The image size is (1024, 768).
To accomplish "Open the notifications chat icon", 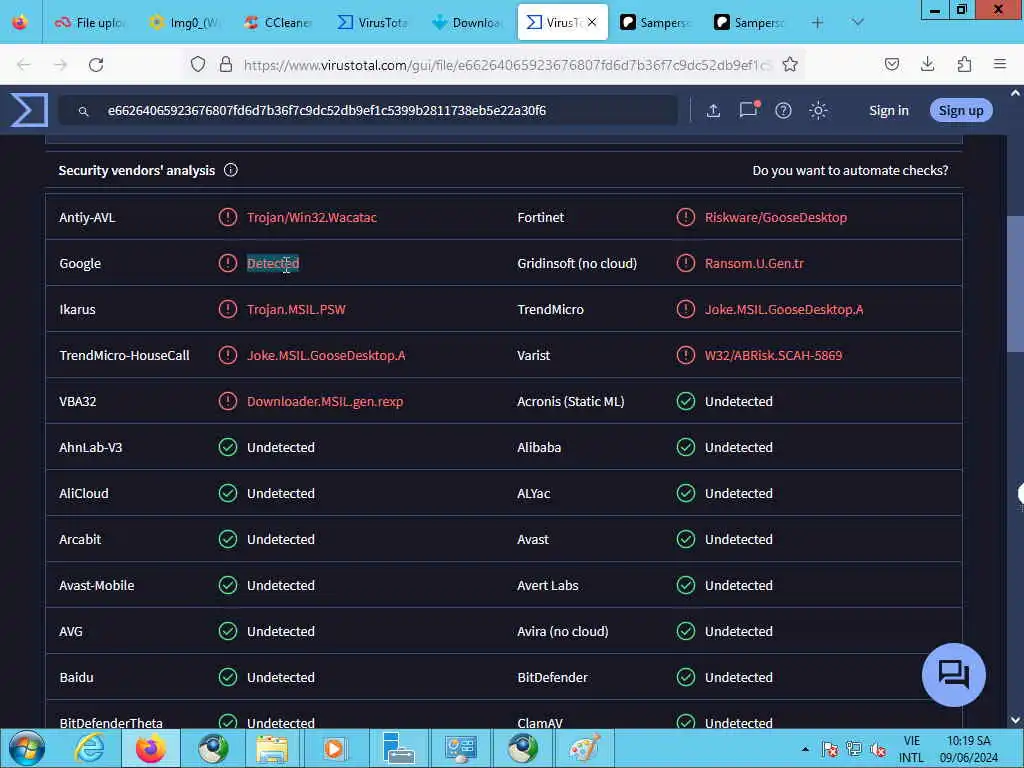I will point(749,109).
